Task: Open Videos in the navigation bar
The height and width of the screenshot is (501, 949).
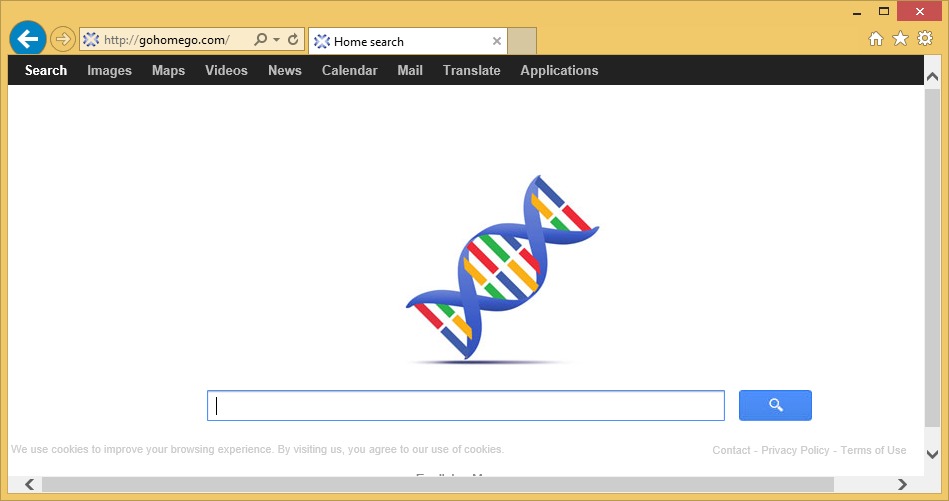Action: (226, 70)
